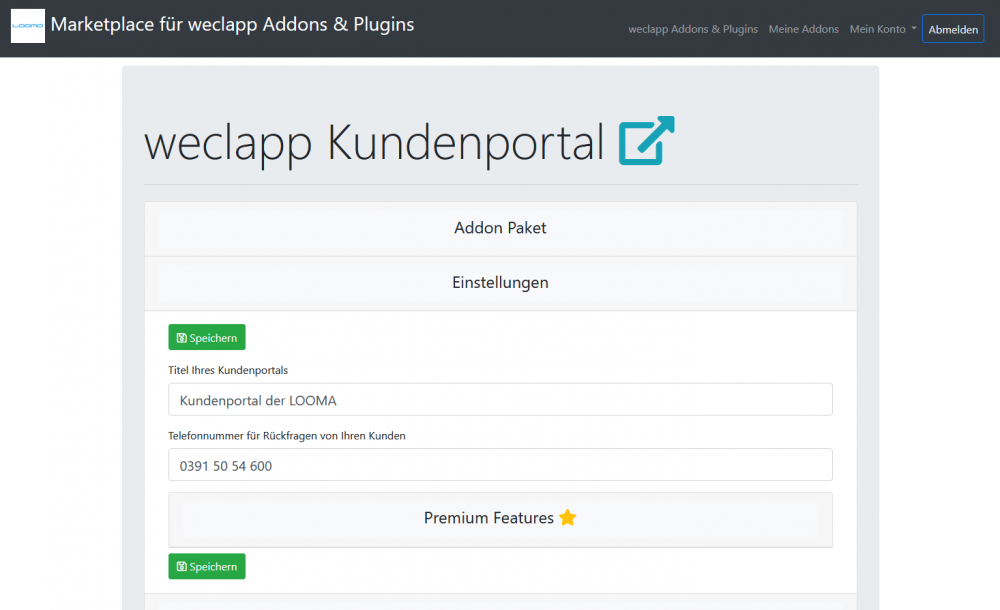Collapse the Einstellungen section

(500, 283)
